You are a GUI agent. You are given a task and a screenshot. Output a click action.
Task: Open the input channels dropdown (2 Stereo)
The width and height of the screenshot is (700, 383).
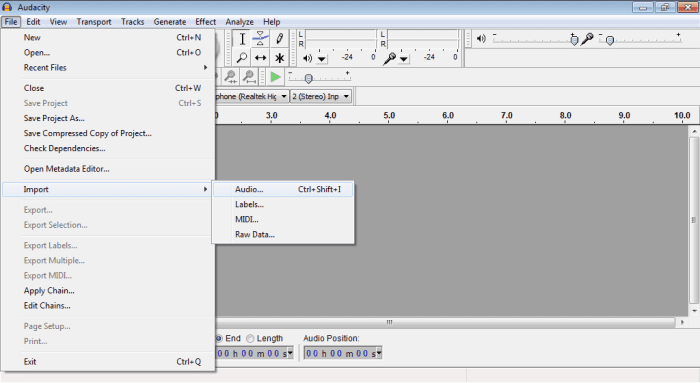(321, 96)
